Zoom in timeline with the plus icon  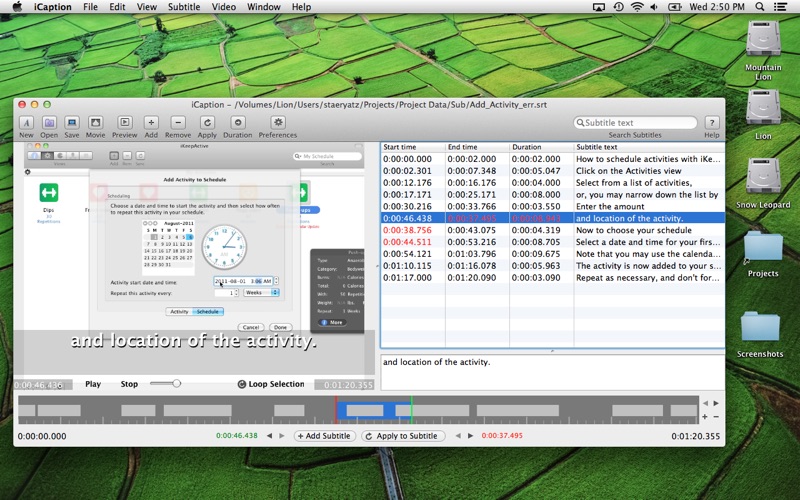[x=705, y=416]
